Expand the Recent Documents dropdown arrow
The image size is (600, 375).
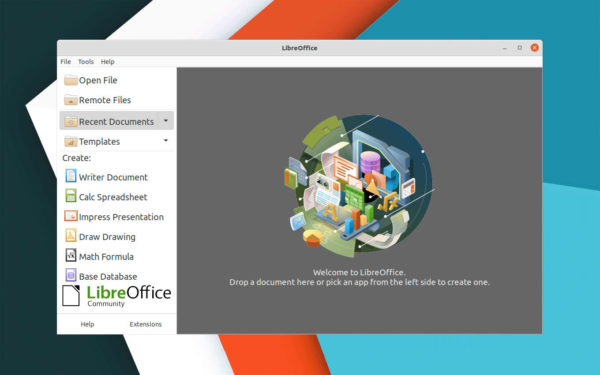(166, 121)
